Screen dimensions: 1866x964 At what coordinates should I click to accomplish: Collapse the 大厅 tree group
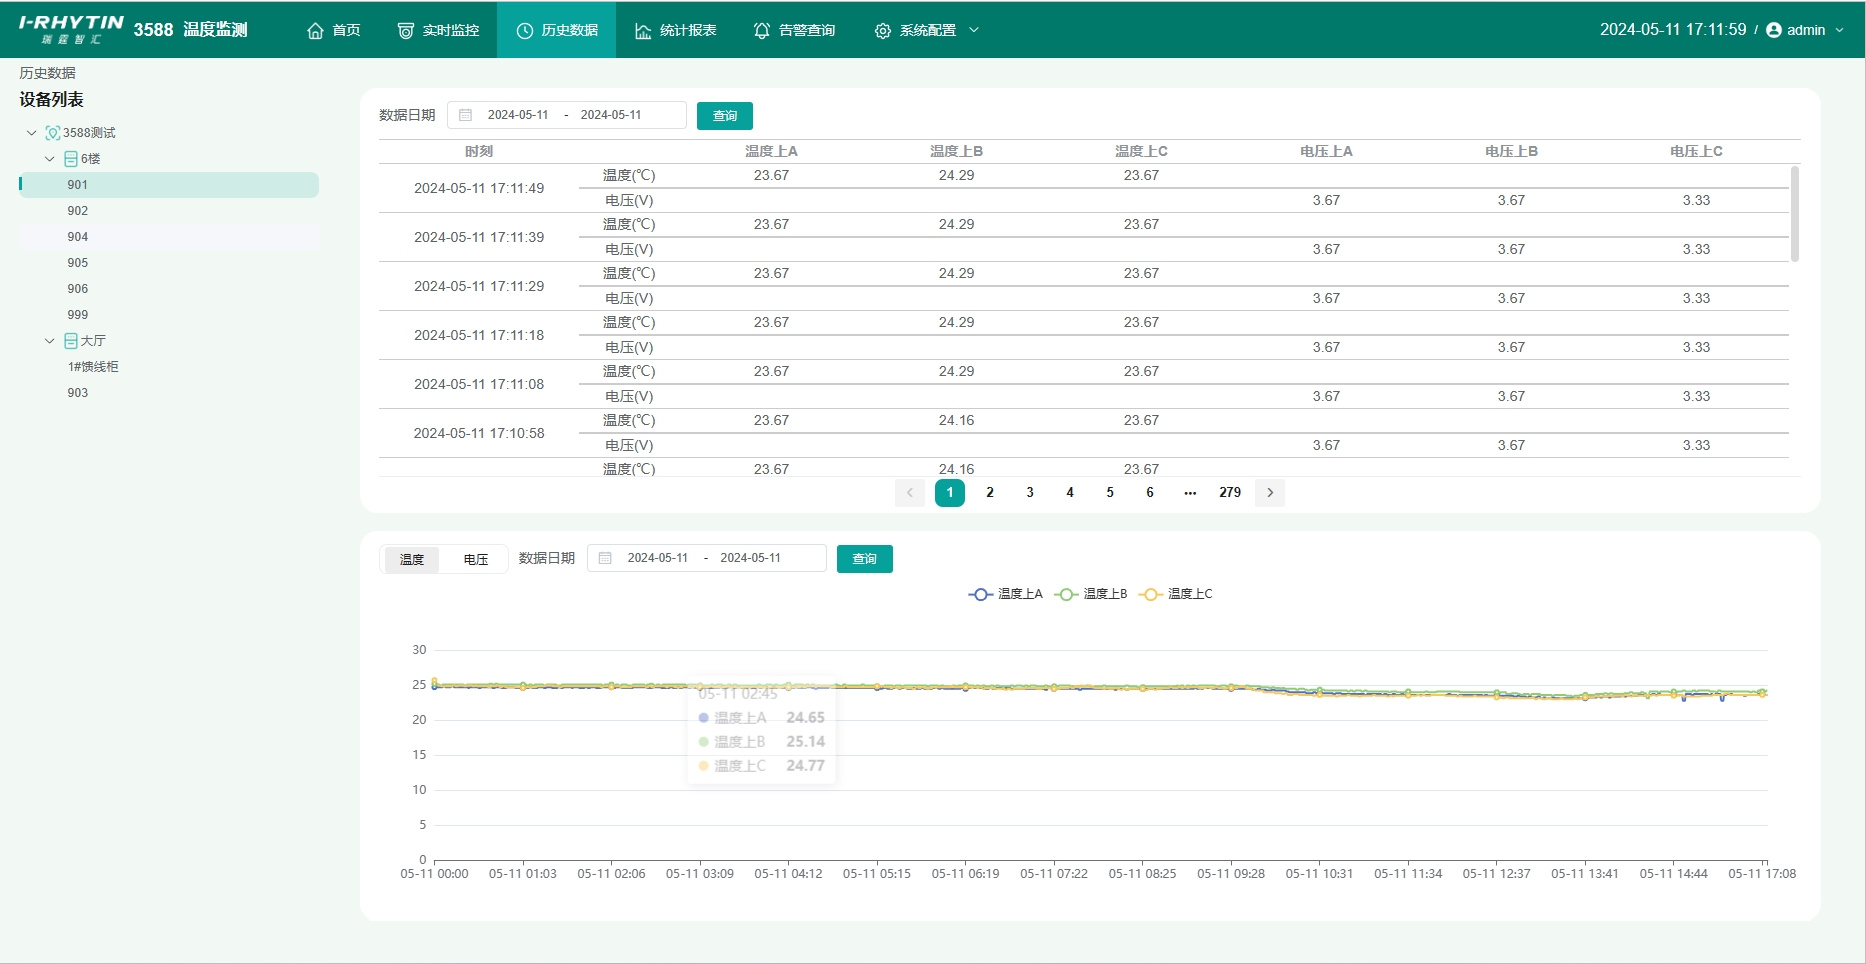pos(50,341)
